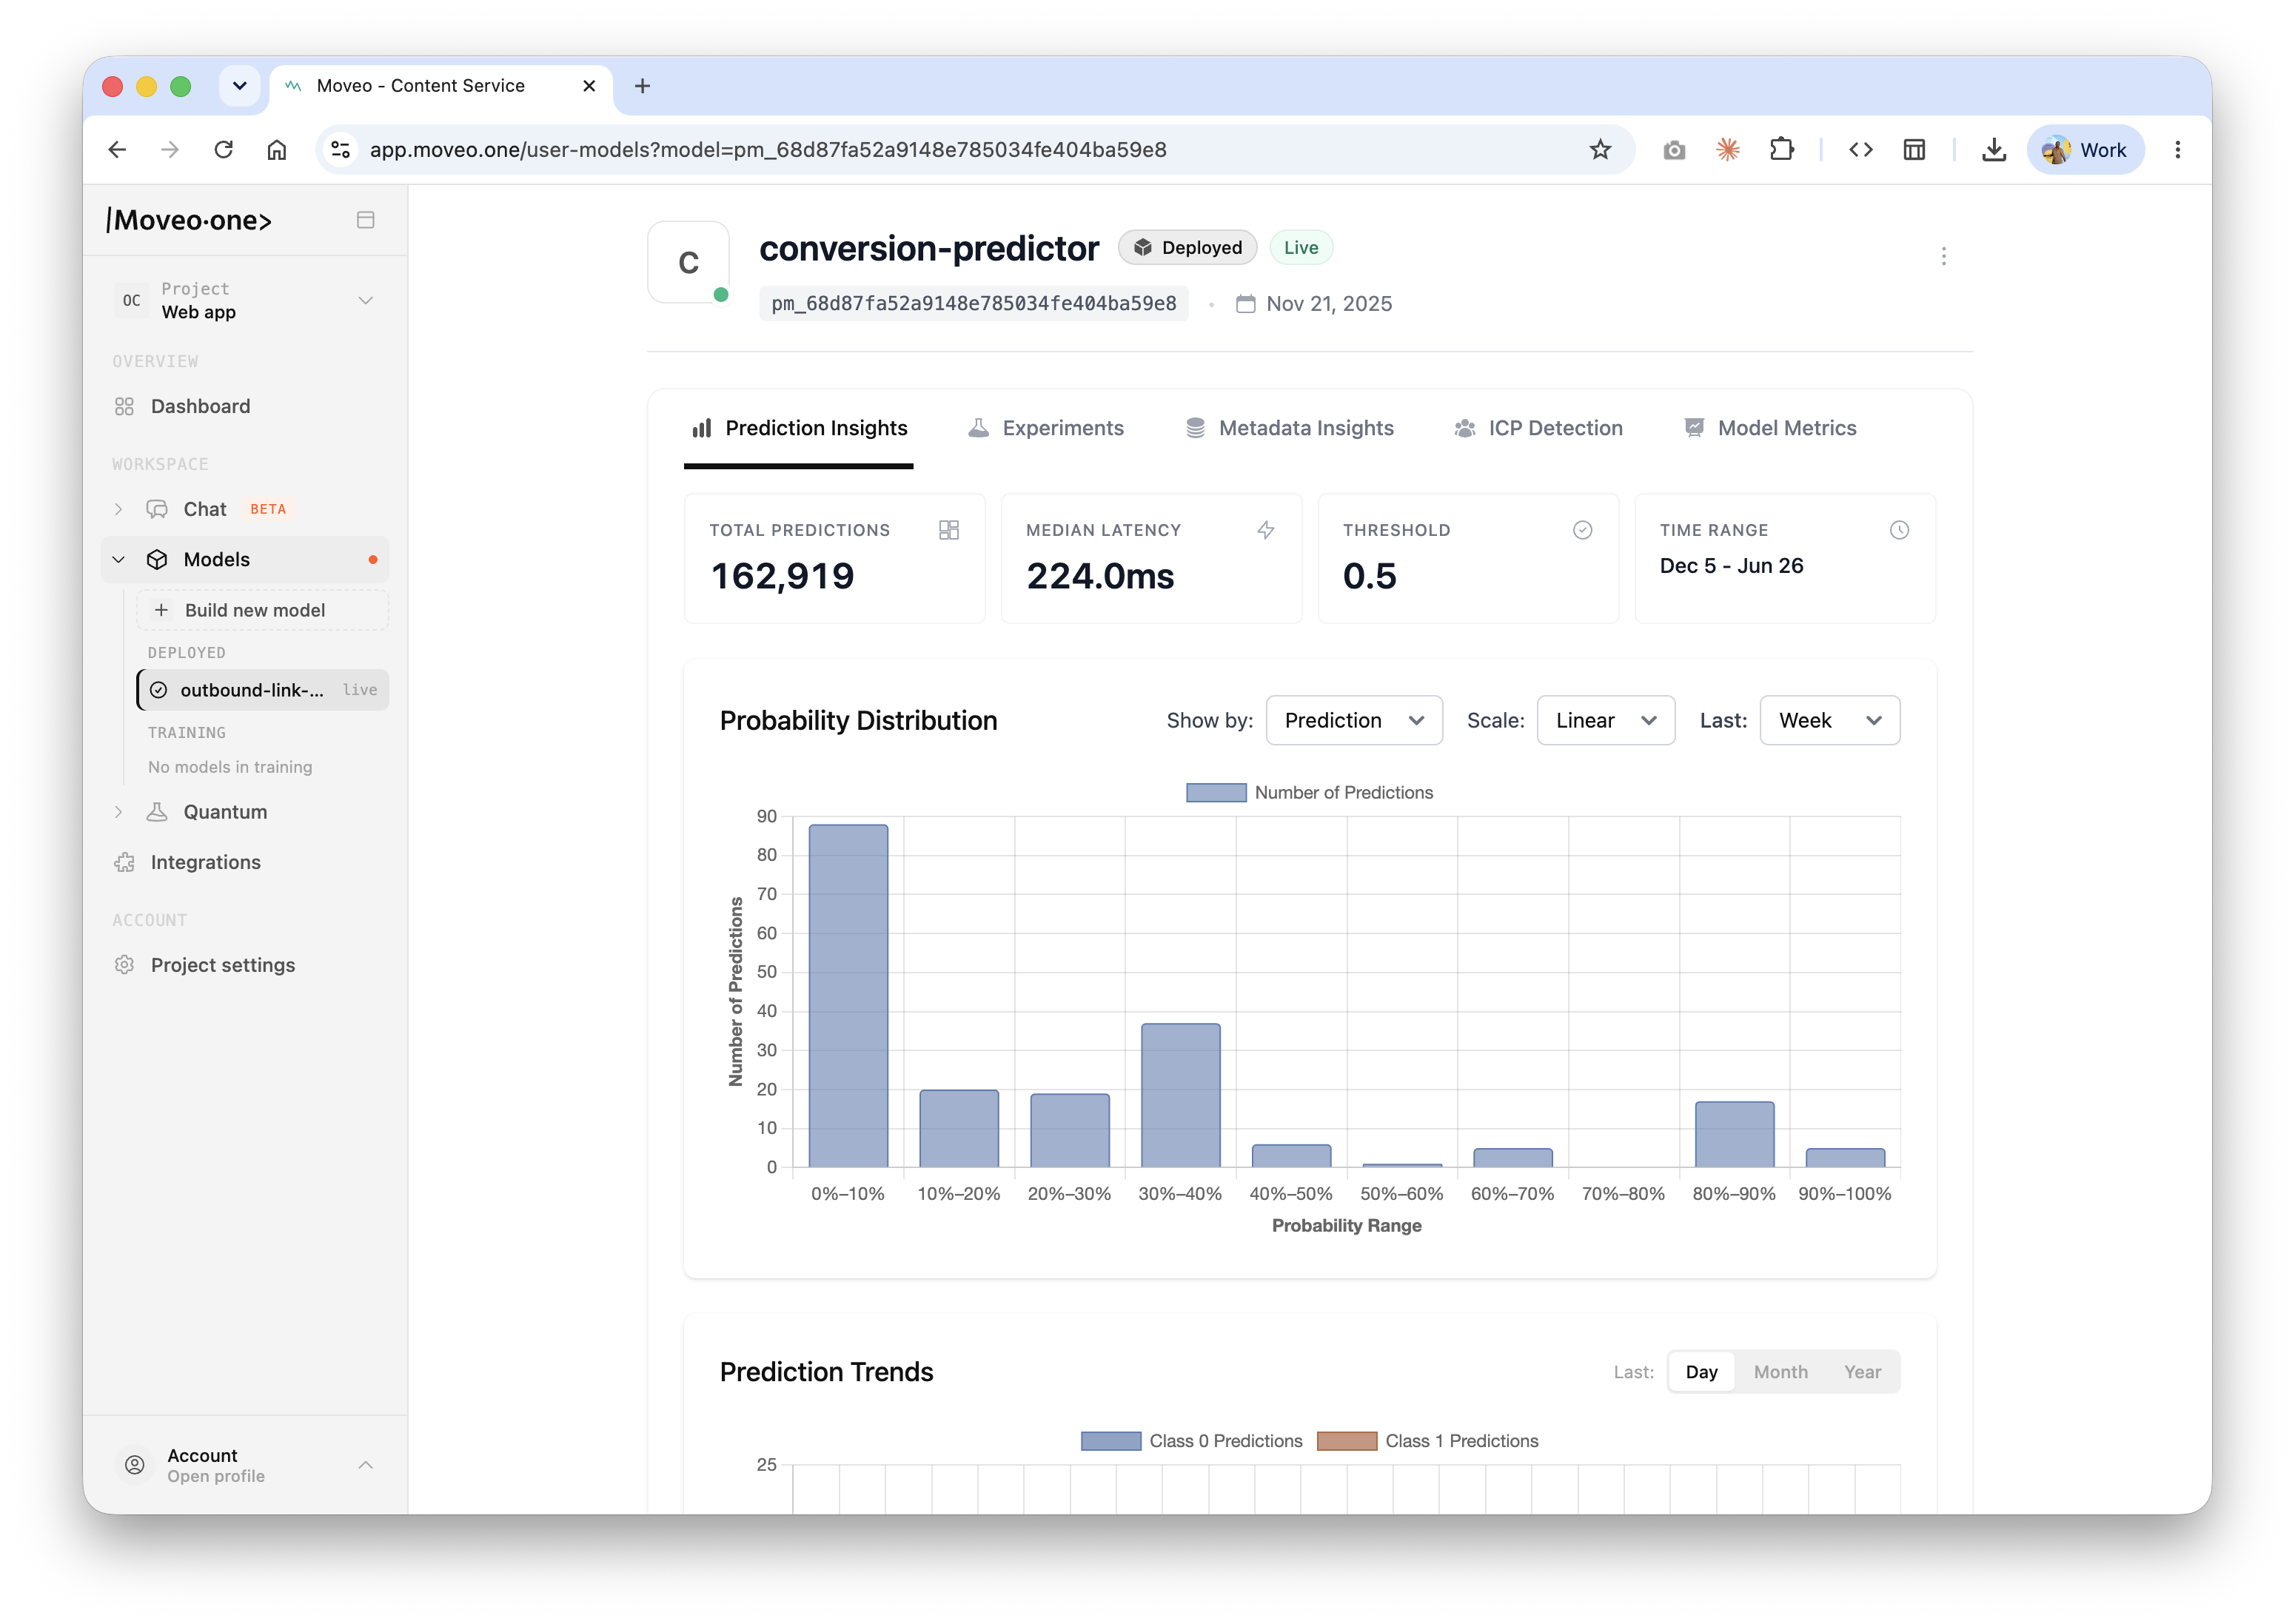Click the address bar URL

768,149
